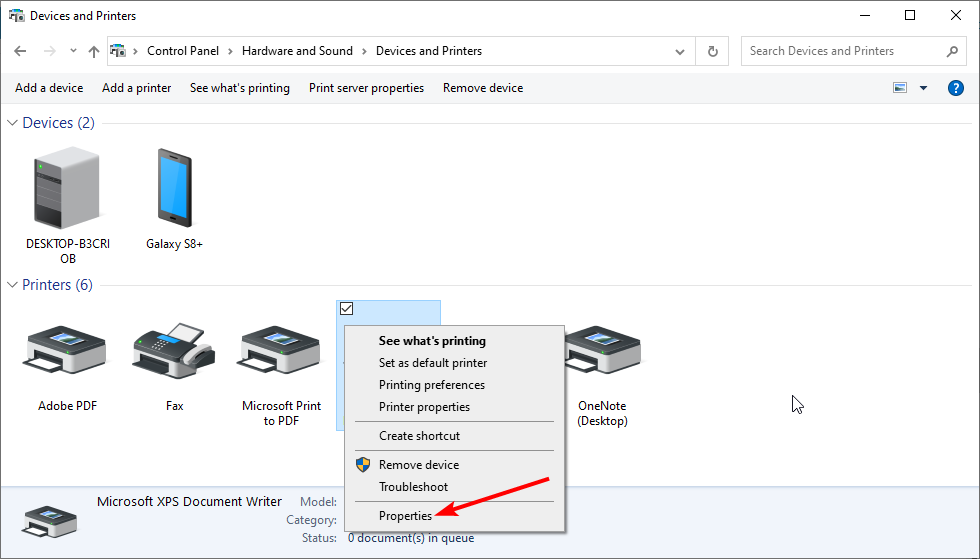Screen dimensions: 980x559
Task: Click the shield icon beside Remove device
Action: [363, 465]
